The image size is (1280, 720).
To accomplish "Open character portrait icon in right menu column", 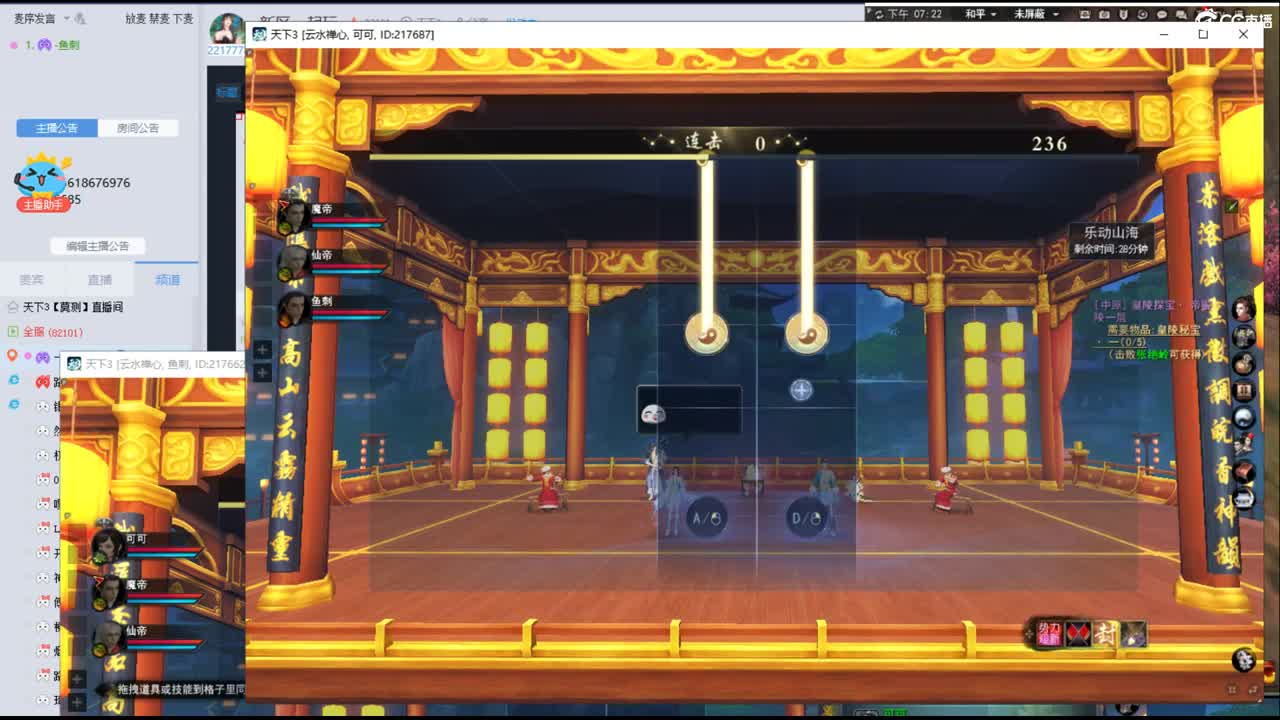I will [x=1243, y=309].
